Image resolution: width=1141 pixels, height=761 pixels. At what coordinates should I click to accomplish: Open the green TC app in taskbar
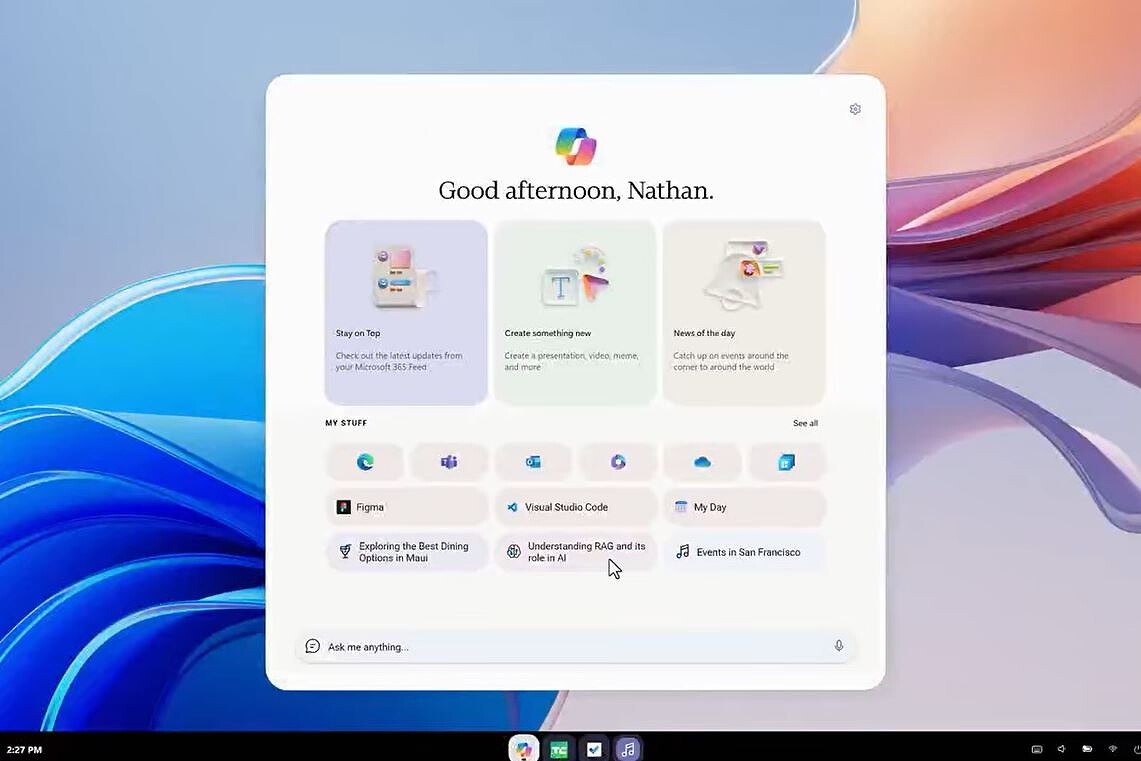pos(559,749)
